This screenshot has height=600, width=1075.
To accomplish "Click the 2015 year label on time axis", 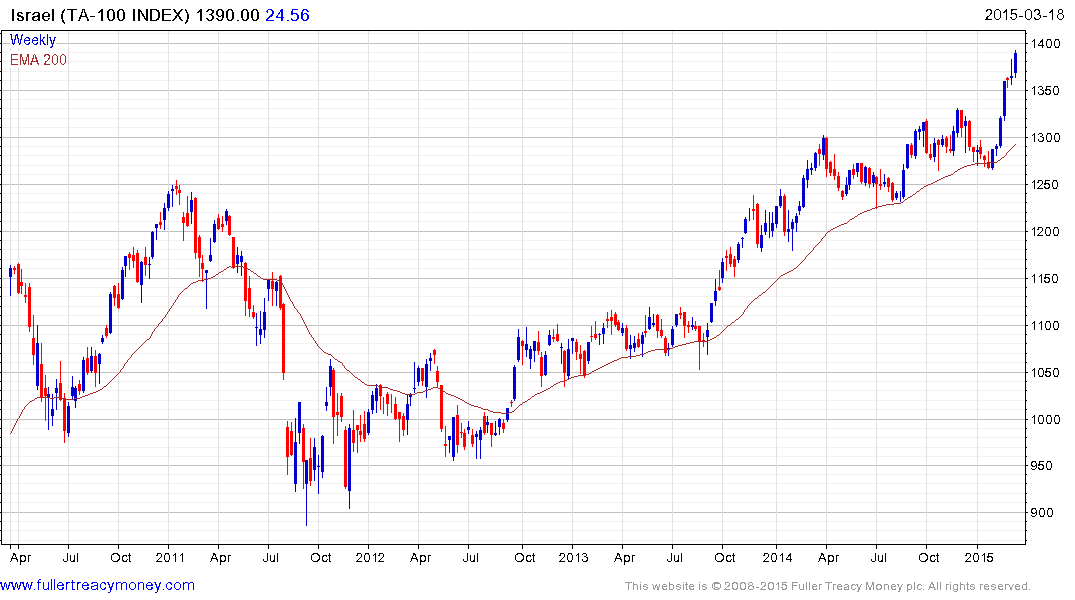I will 979,557.
